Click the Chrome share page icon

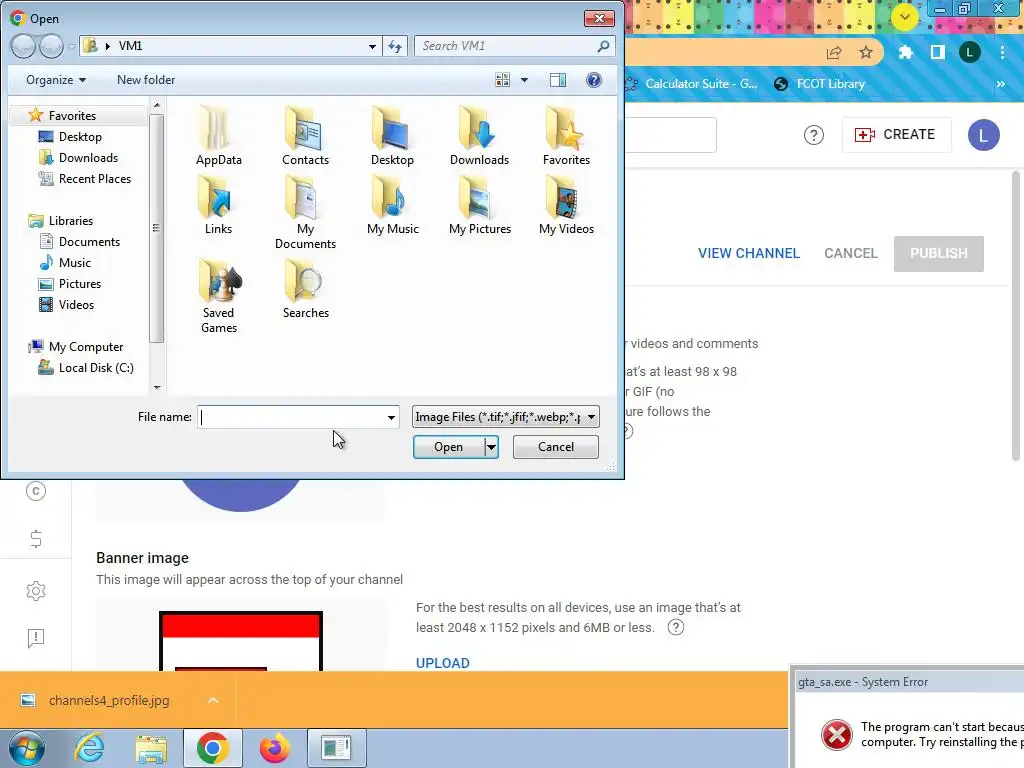tap(833, 52)
